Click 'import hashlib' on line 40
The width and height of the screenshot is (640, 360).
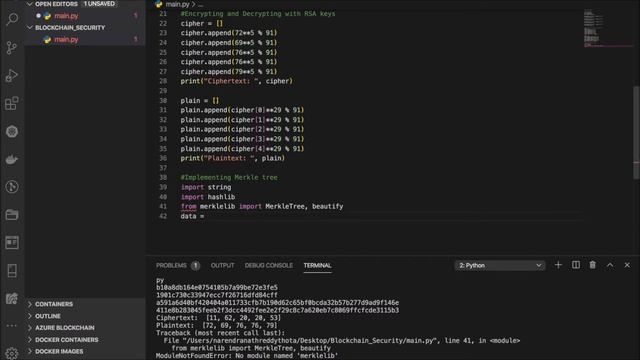tap(208, 197)
